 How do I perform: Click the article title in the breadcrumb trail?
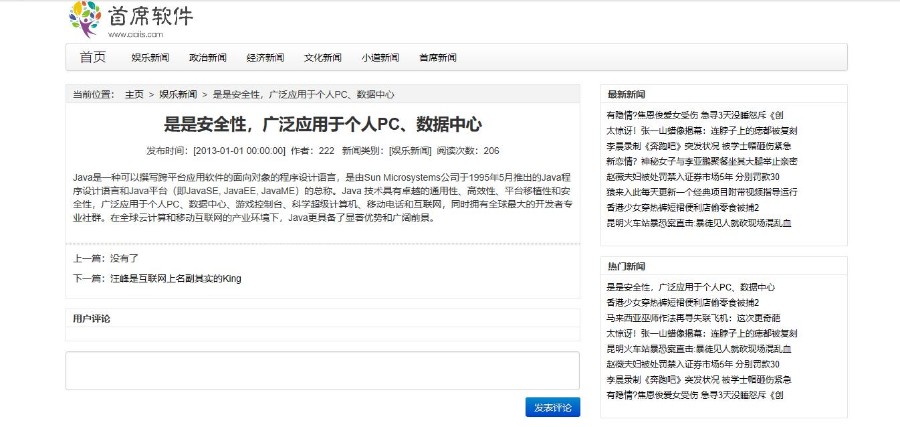coord(304,94)
